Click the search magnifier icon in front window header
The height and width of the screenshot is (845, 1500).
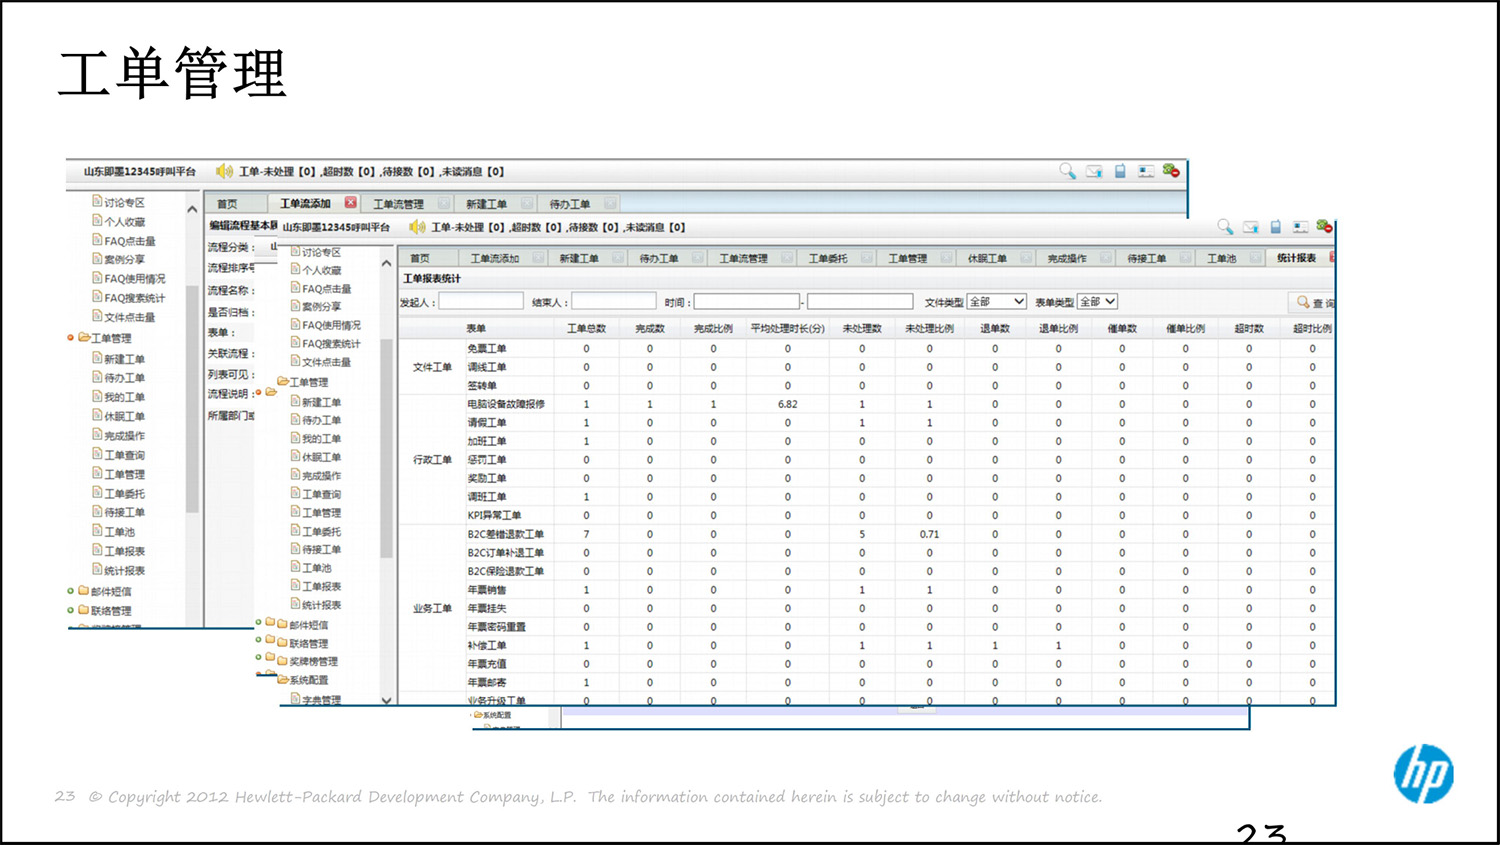(x=1225, y=227)
